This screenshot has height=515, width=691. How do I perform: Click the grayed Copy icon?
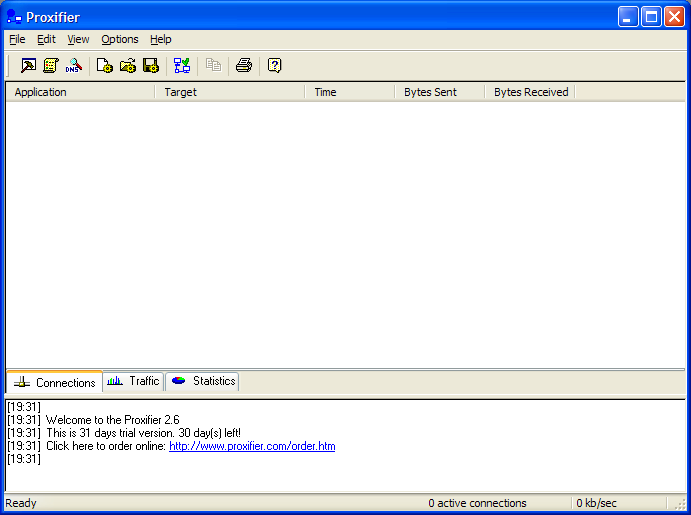213,66
